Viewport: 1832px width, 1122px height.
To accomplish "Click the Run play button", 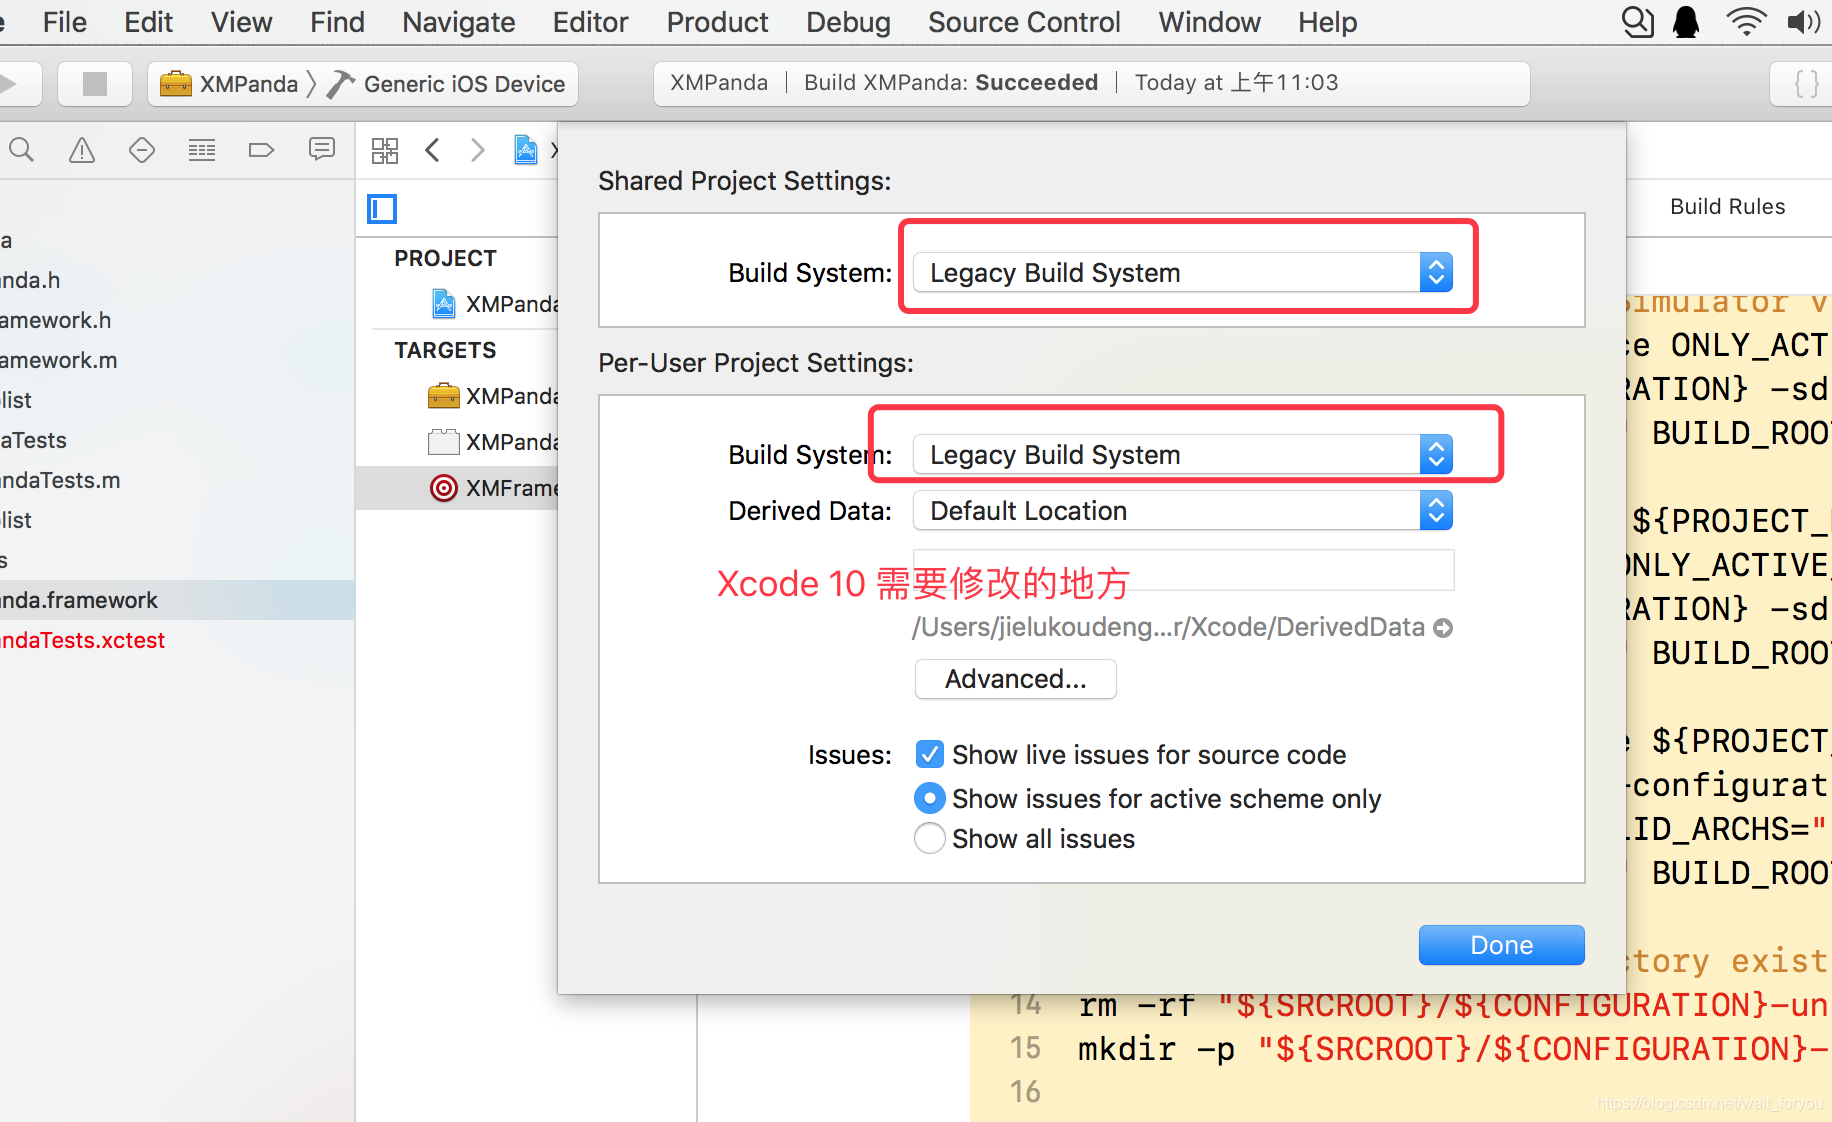I will [x=10, y=84].
